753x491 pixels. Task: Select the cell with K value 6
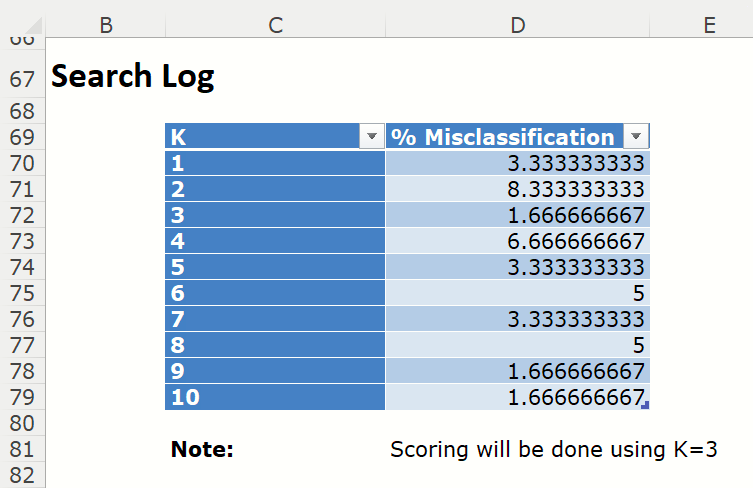point(274,293)
